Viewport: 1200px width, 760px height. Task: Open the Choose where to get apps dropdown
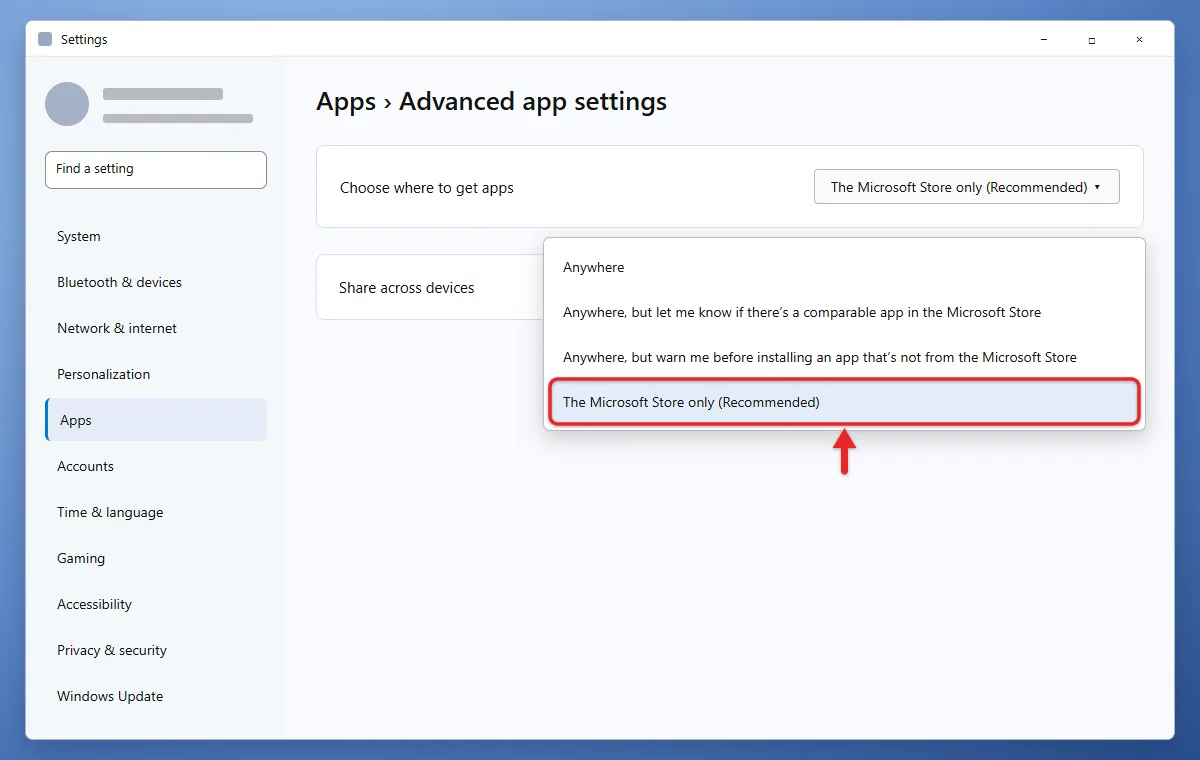point(966,187)
